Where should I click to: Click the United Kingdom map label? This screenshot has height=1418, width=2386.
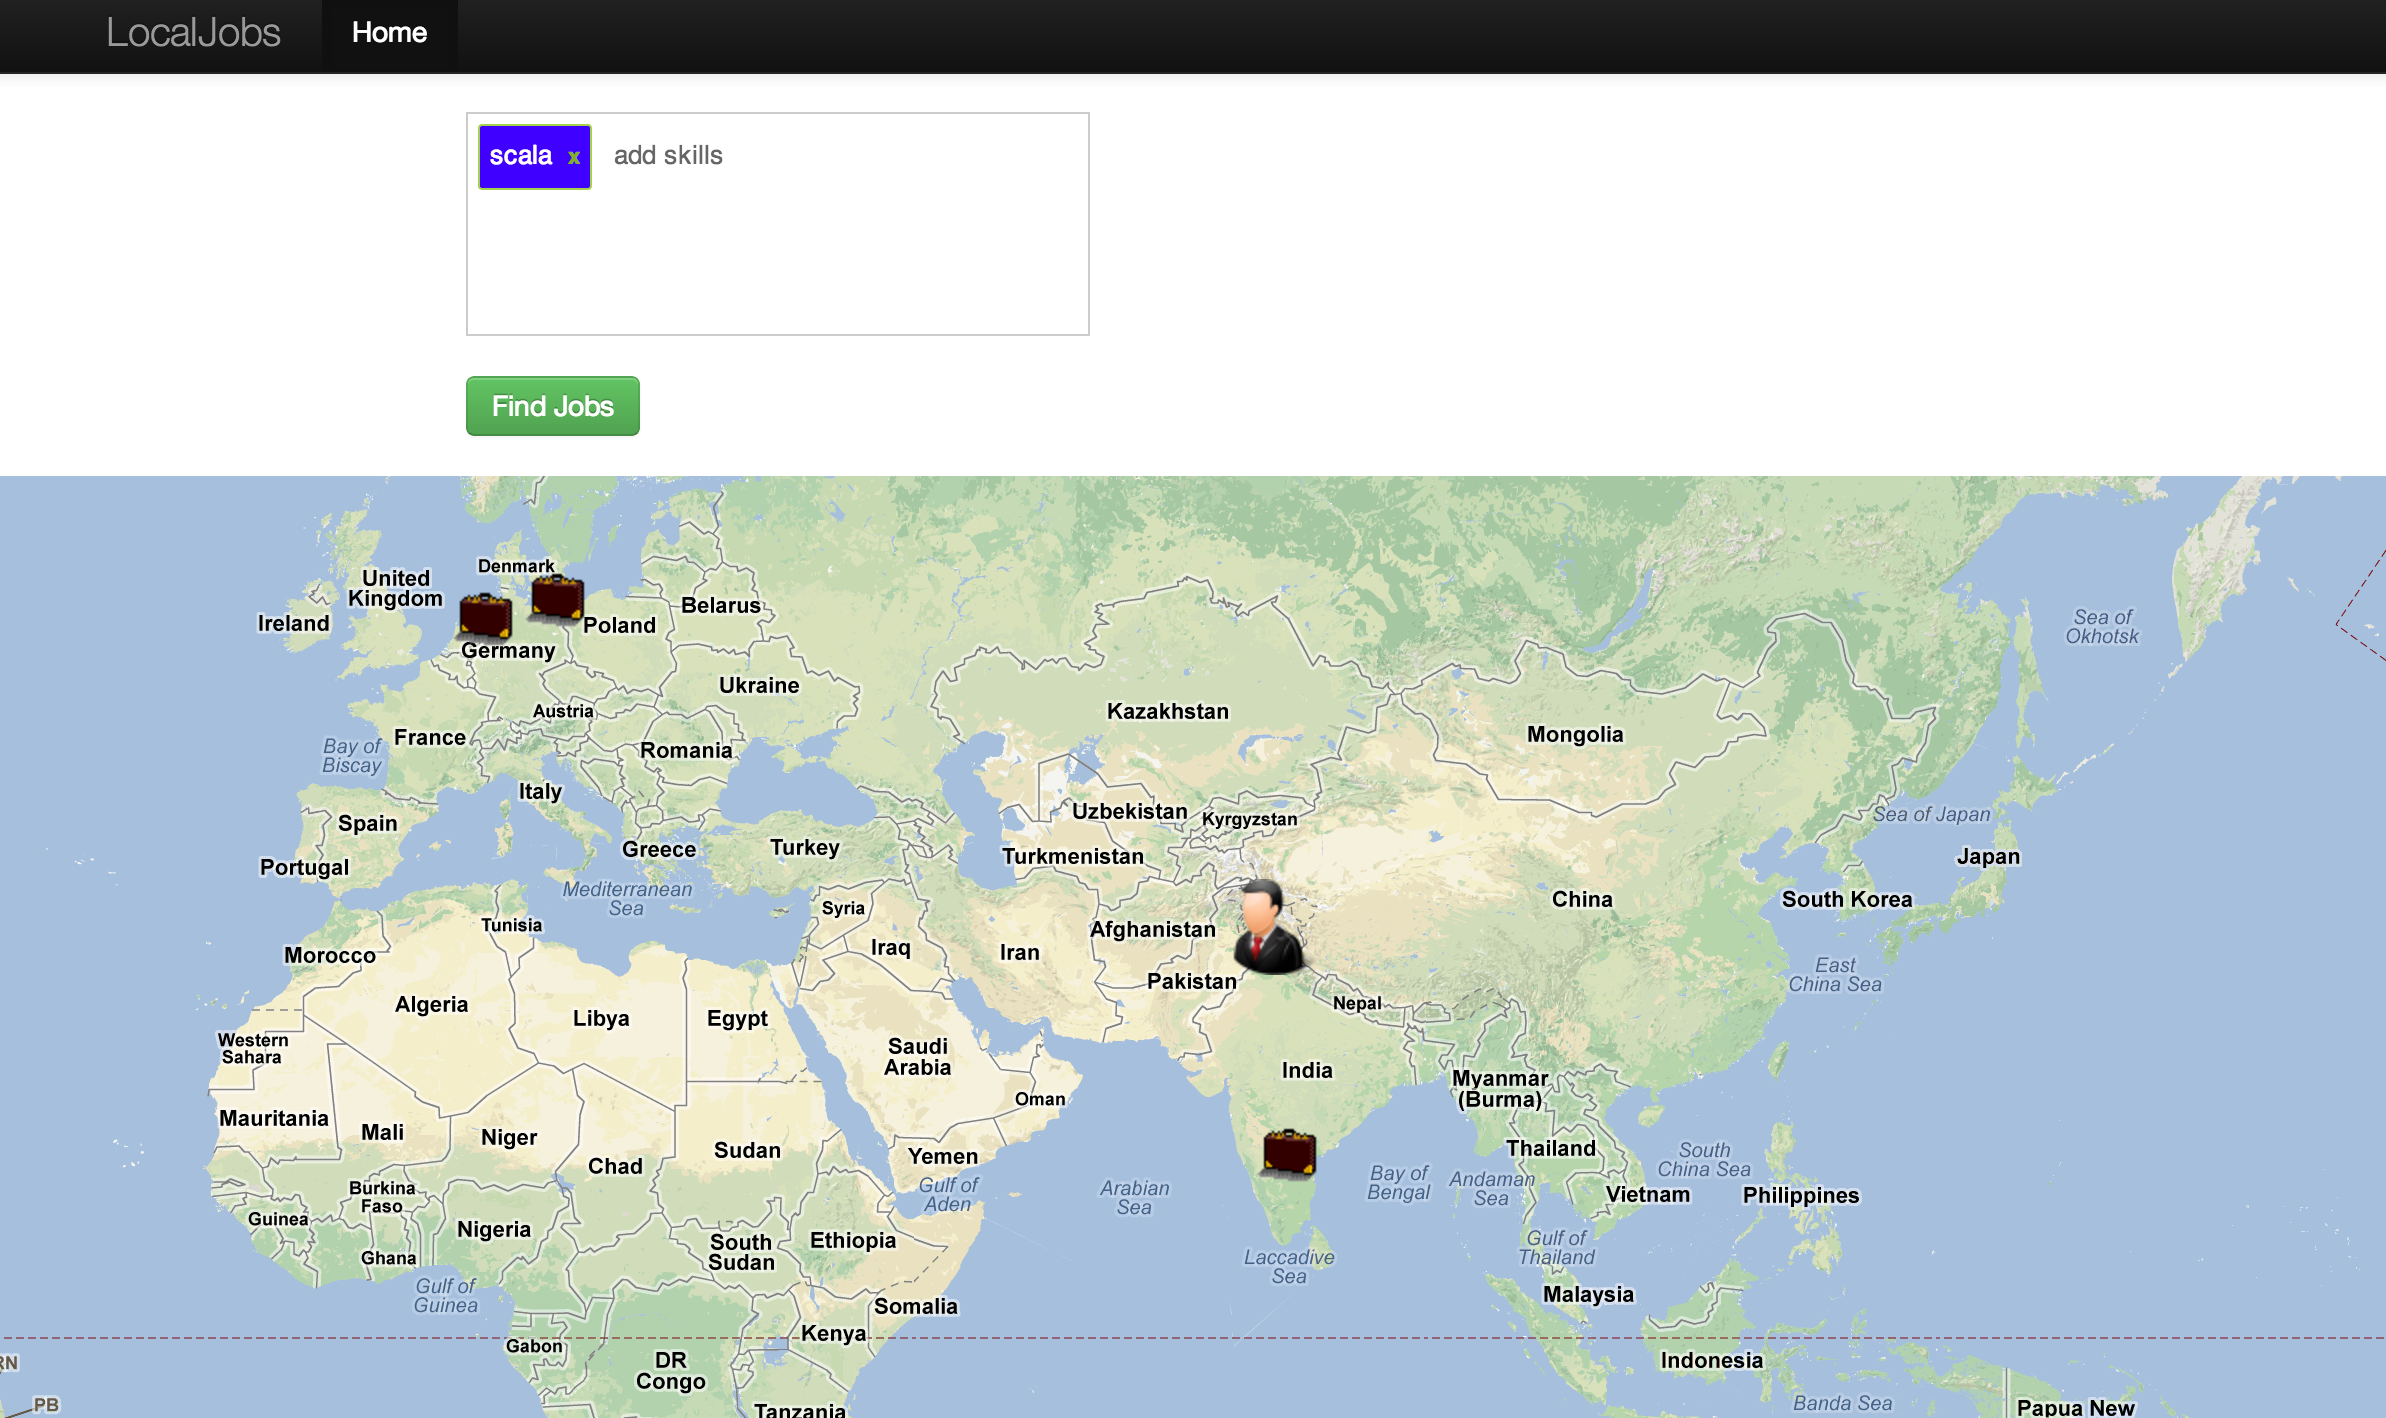coord(395,588)
